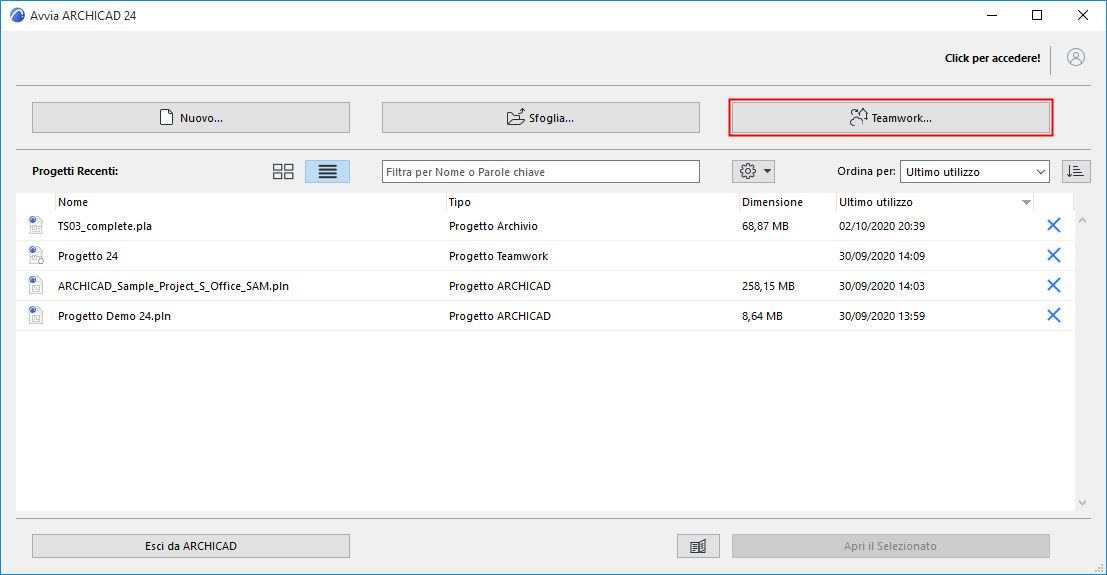1107x575 pixels.
Task: Click the Progetto Teamwork type cell
Action: pyautogui.click(x=498, y=256)
